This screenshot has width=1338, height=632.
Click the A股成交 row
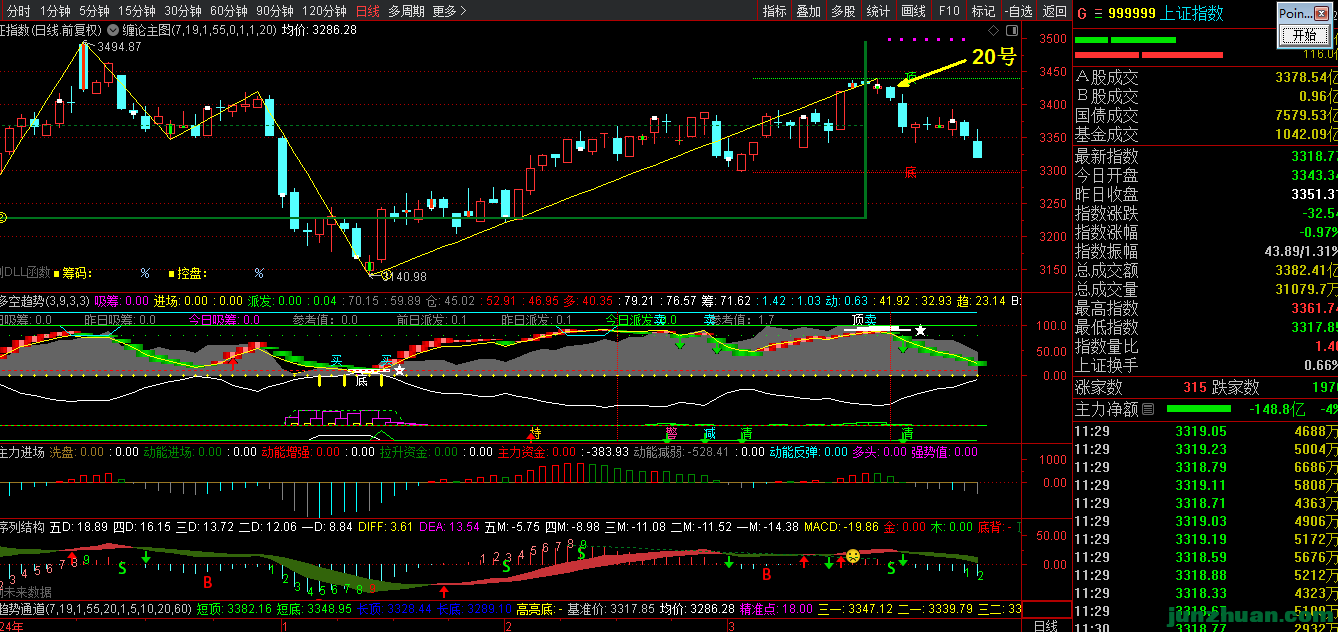point(1206,77)
